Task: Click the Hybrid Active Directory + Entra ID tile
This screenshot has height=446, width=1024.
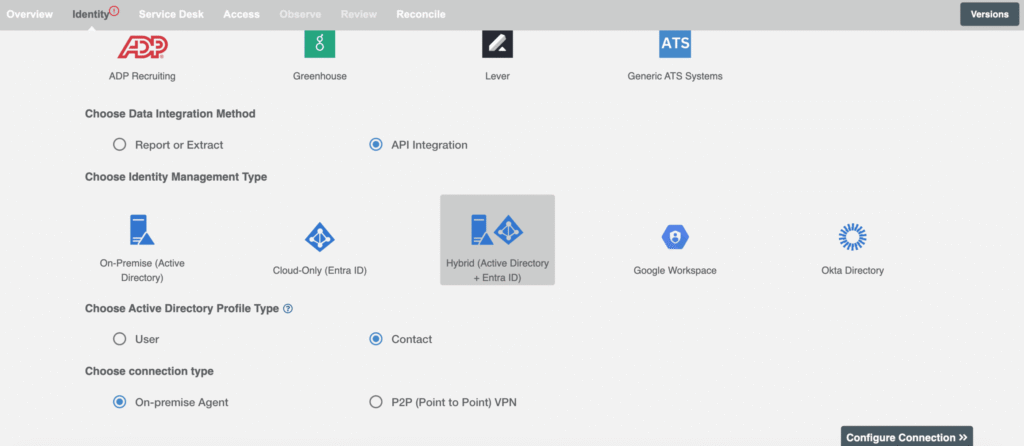Action: (498, 240)
